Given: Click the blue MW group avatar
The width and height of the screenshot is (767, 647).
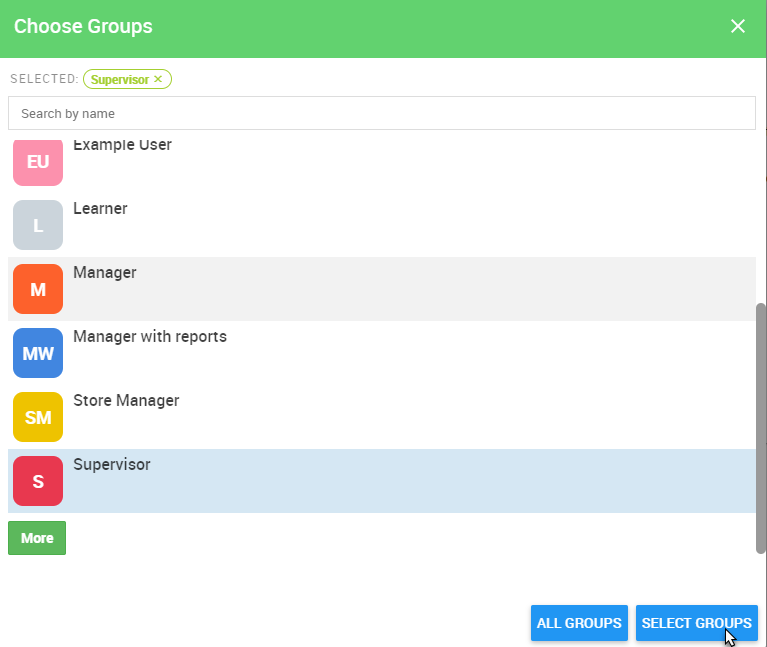Looking at the screenshot, I should click(38, 353).
